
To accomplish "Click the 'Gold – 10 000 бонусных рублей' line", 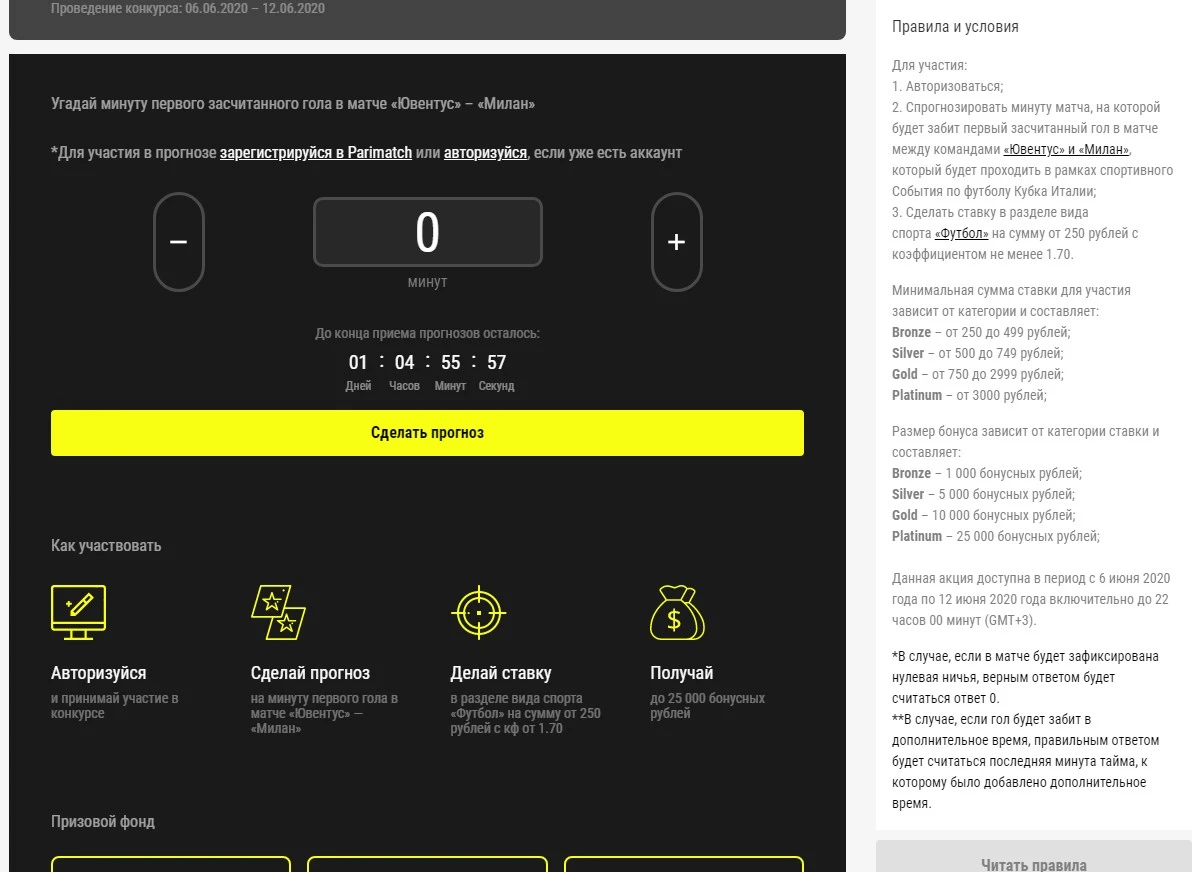I will (x=984, y=515).
